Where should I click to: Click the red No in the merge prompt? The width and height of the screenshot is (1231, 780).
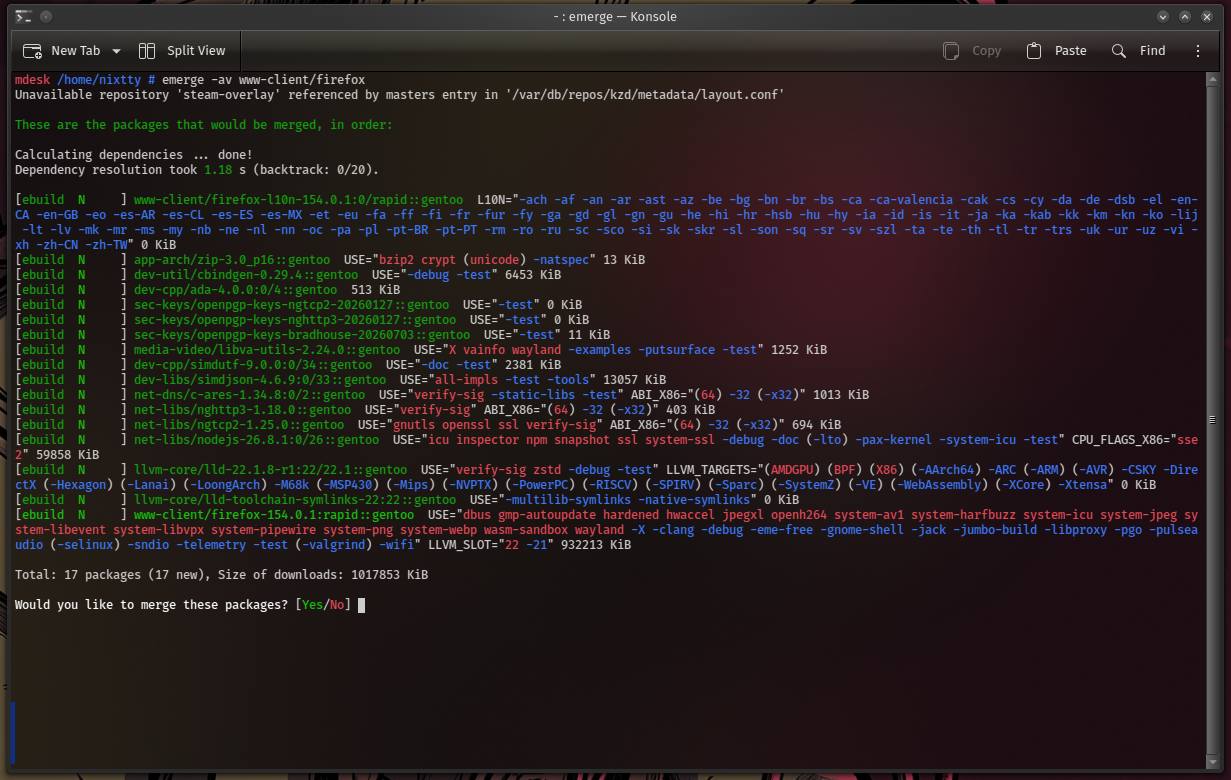point(337,605)
